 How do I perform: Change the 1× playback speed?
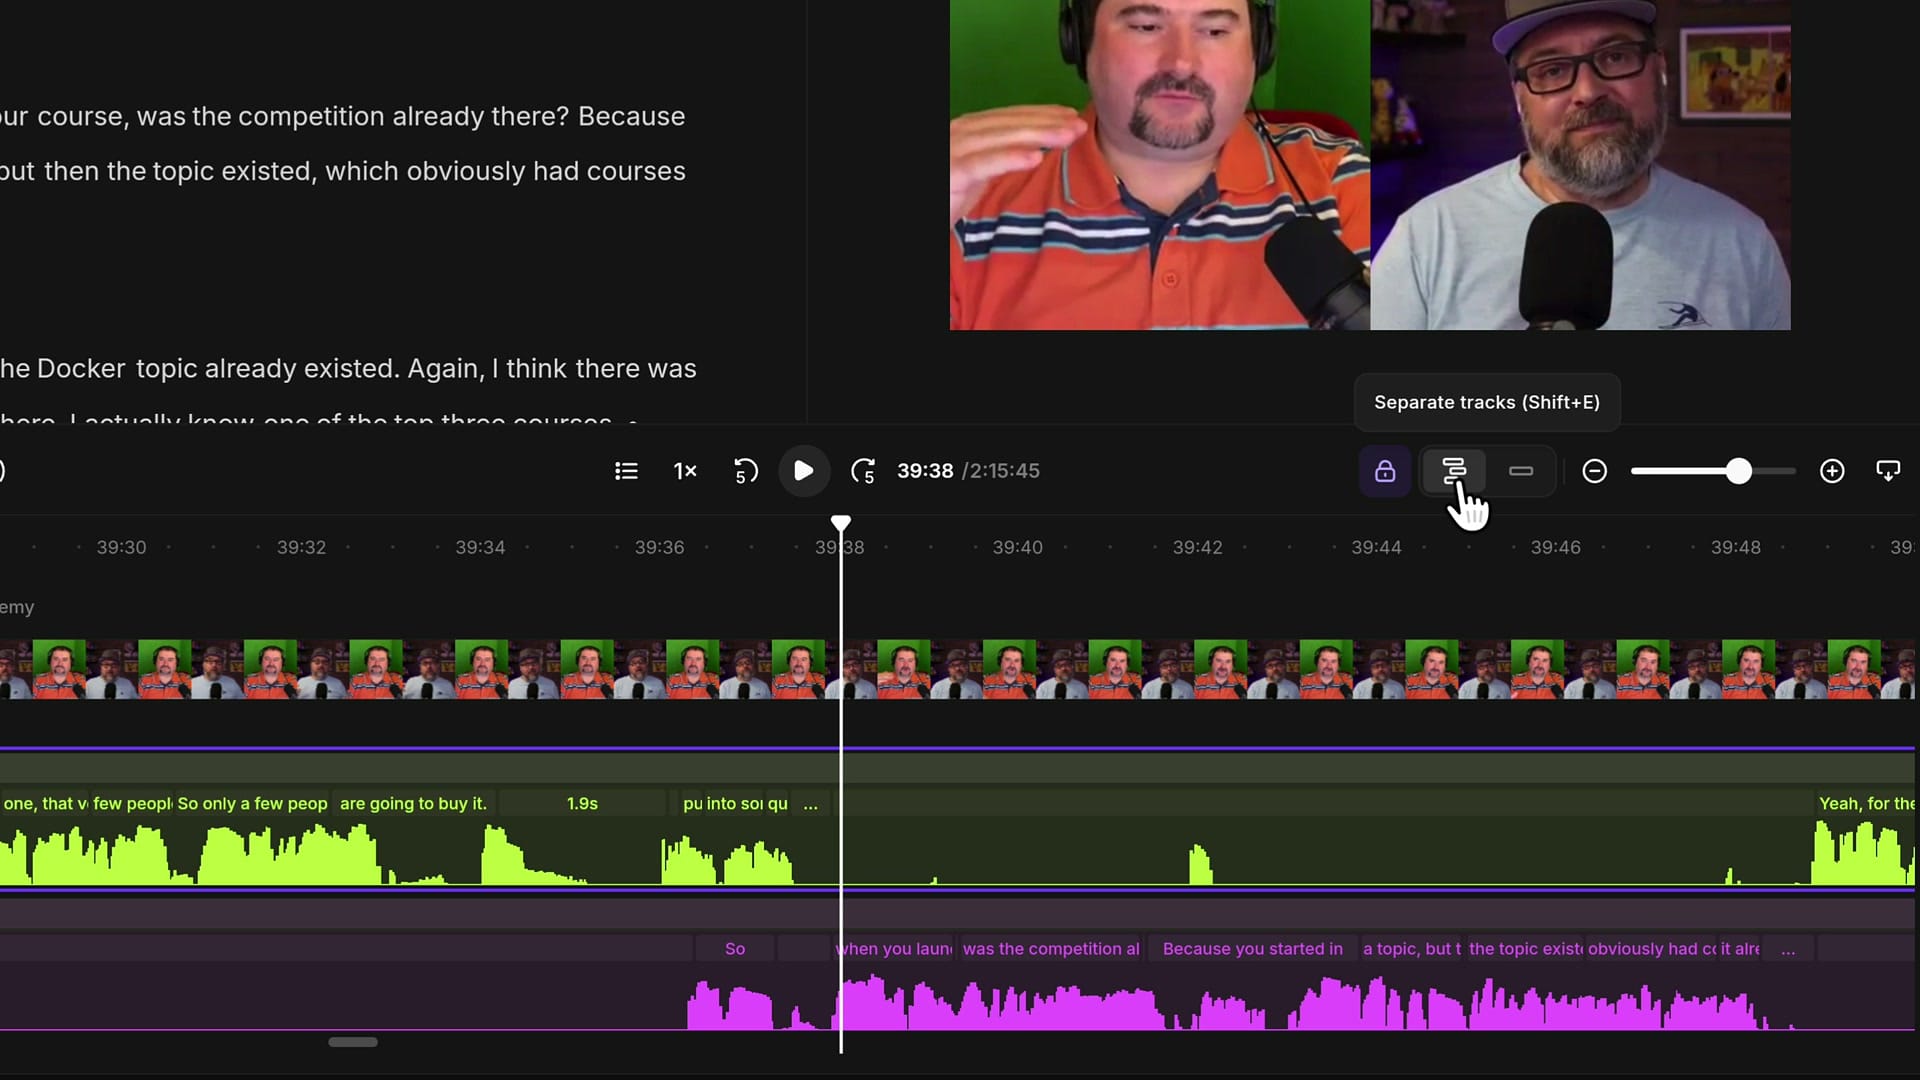(685, 471)
